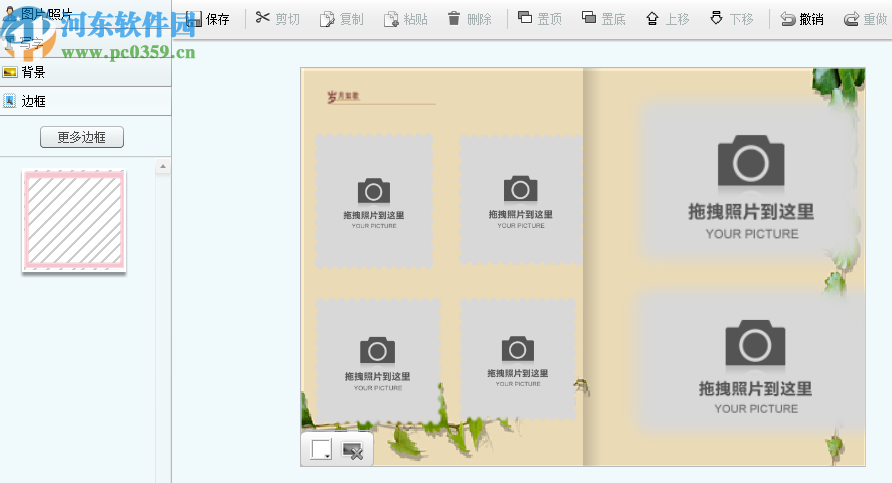Click the 置底 (Send to back) icon

click(x=589, y=18)
